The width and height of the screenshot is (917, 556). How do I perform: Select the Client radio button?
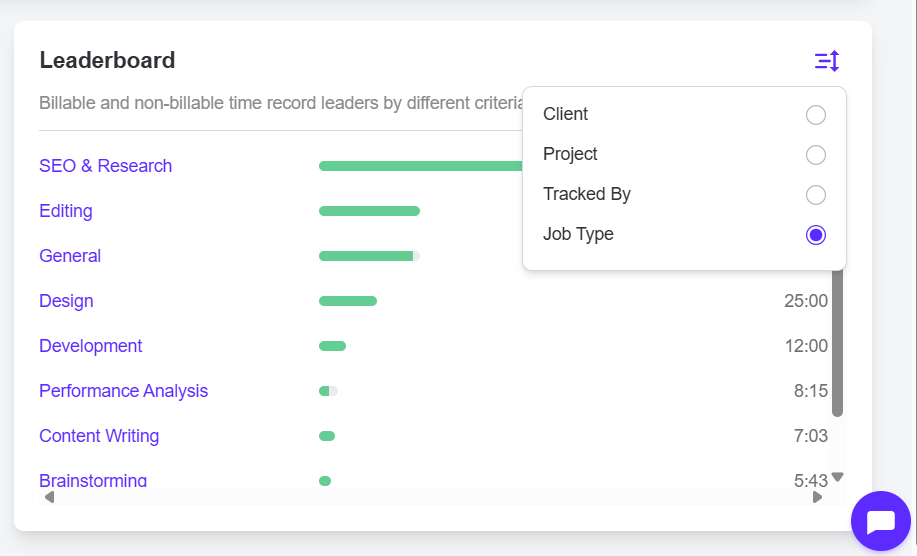[x=816, y=115]
